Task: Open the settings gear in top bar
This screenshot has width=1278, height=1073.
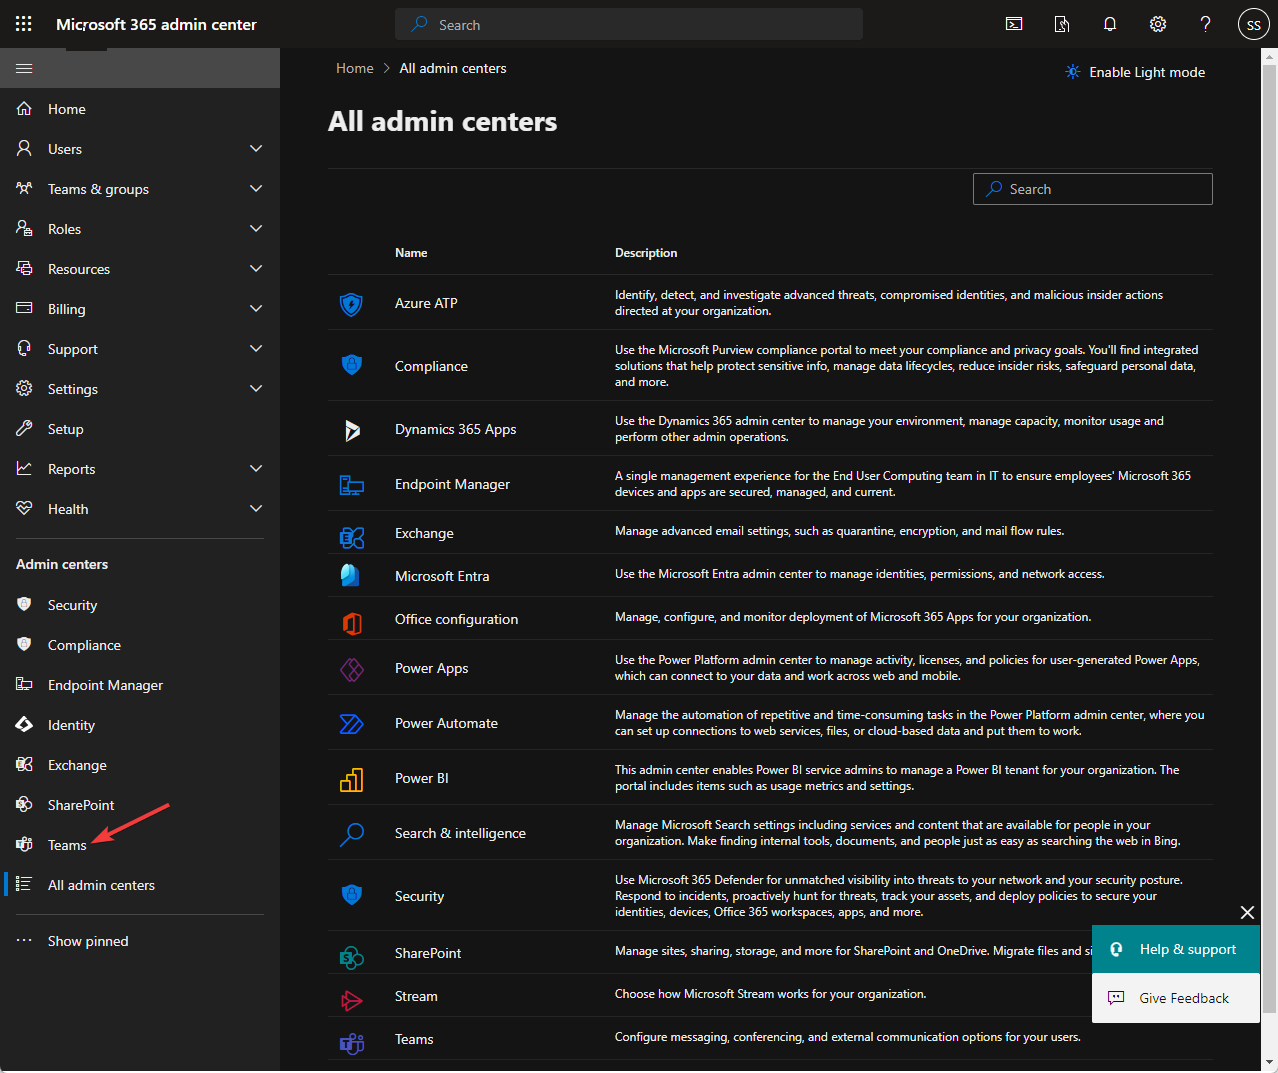Action: [x=1158, y=24]
